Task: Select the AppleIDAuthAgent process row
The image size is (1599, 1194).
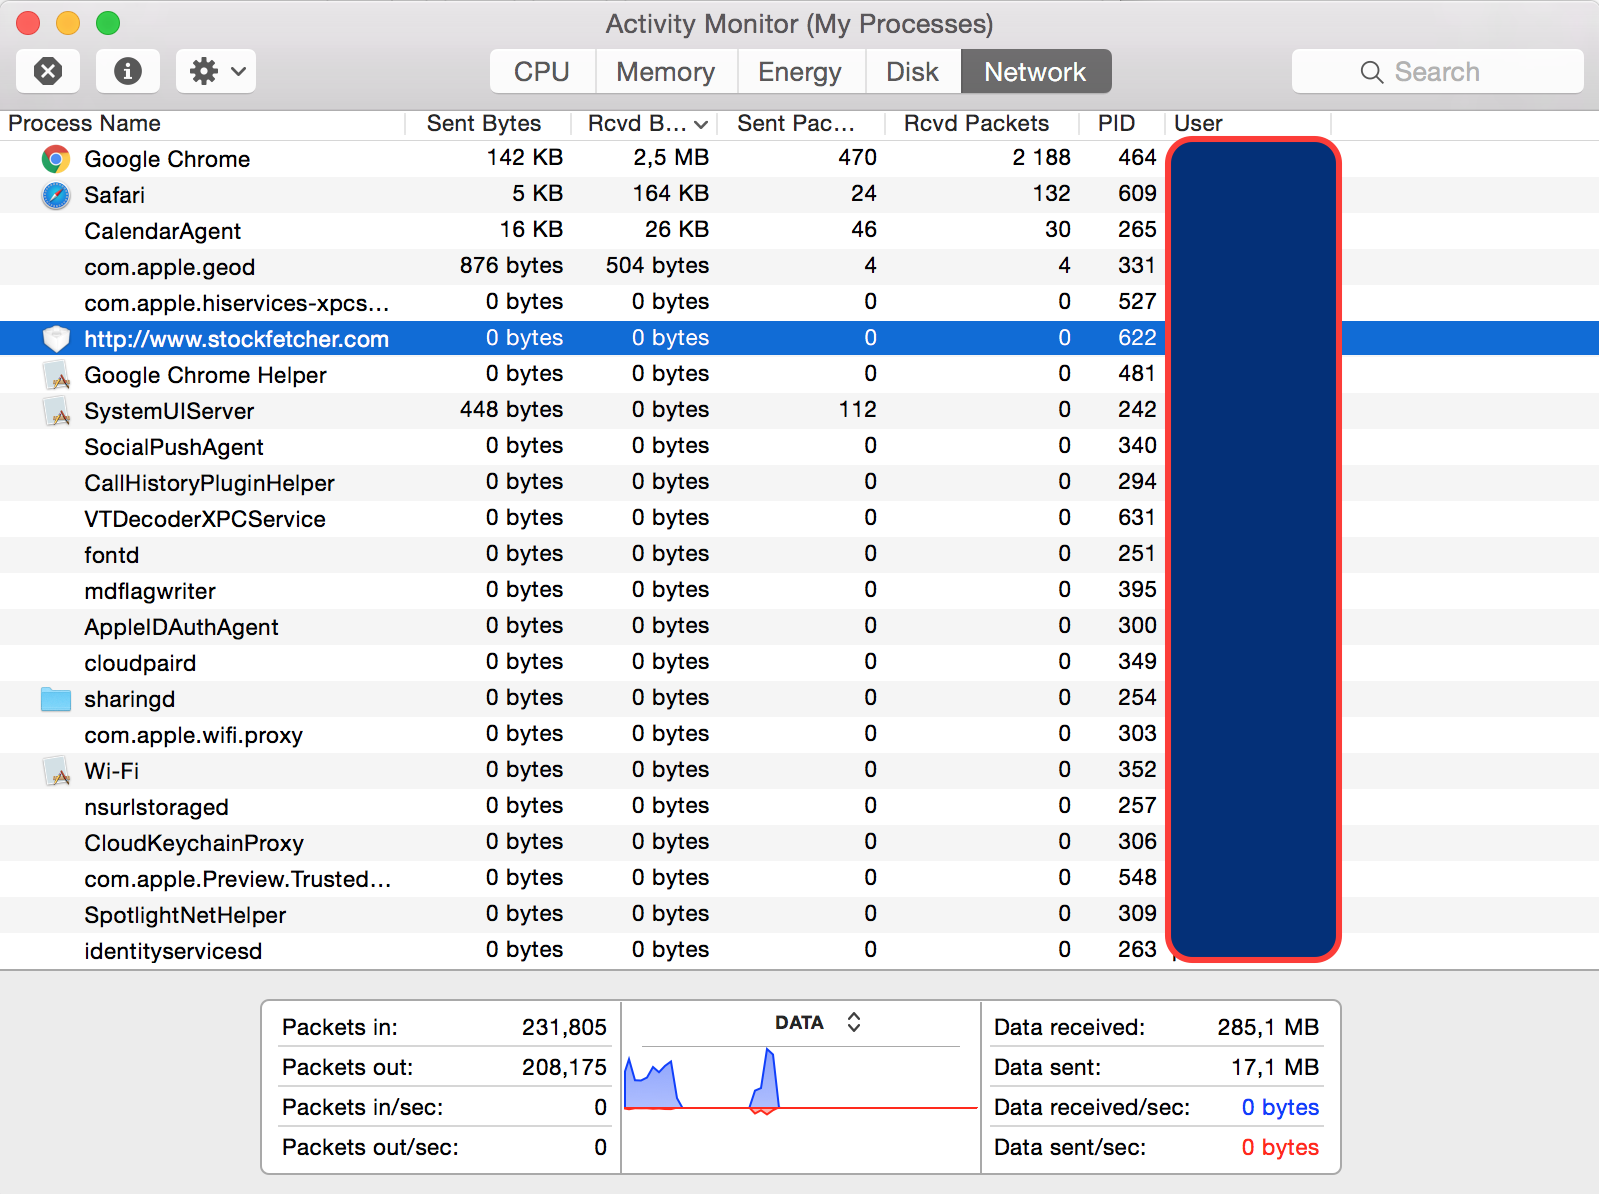Action: coord(799,627)
